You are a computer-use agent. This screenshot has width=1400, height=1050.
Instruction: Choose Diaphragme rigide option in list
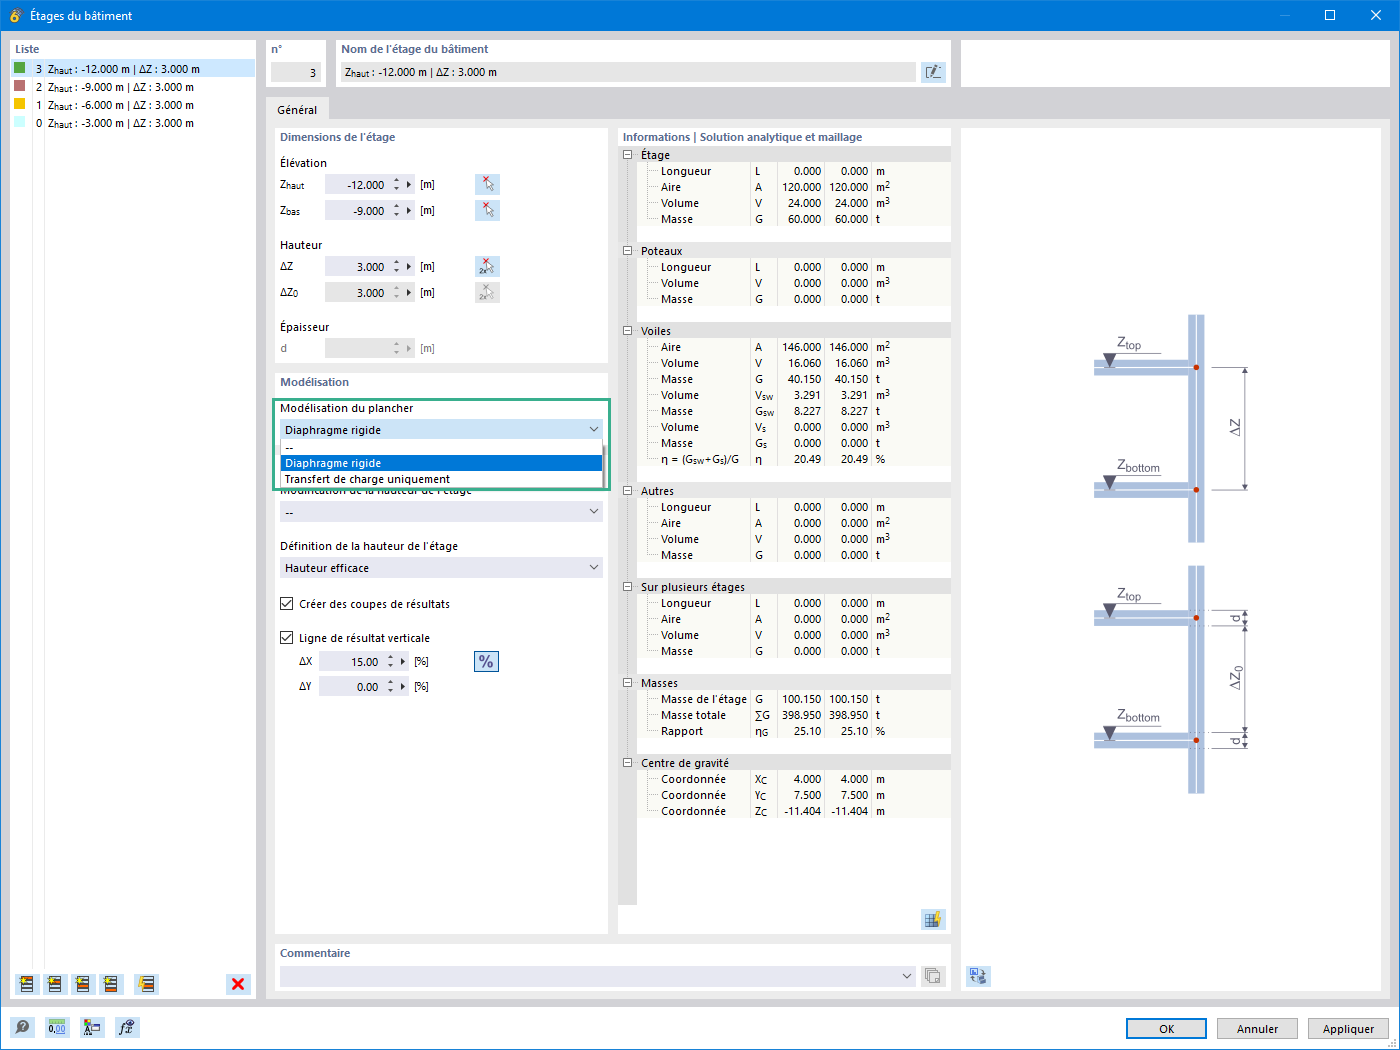pos(441,463)
